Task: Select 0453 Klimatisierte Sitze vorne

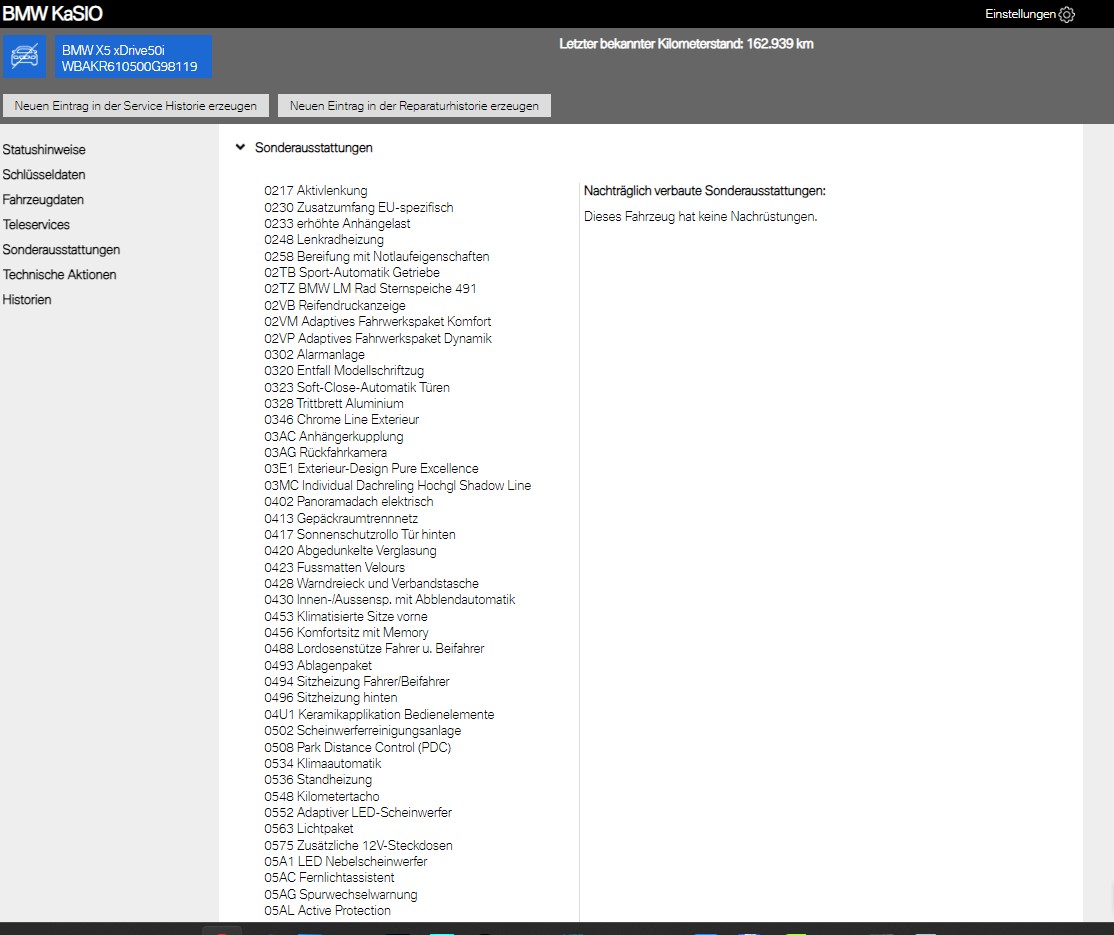Action: [346, 617]
